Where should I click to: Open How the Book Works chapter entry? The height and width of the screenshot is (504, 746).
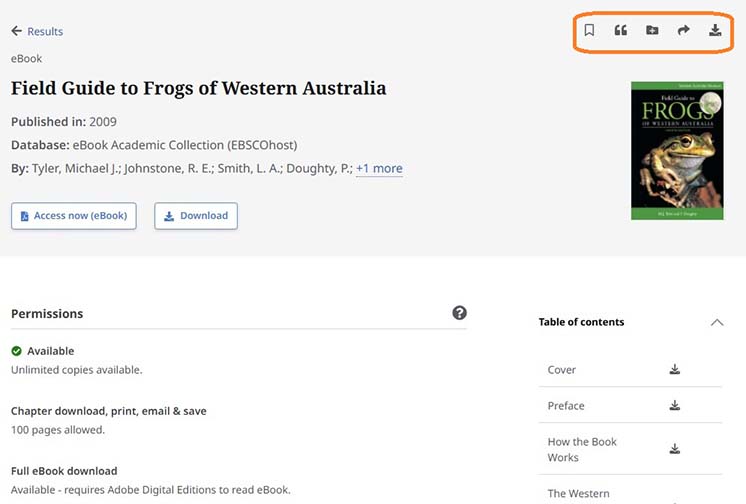point(582,449)
